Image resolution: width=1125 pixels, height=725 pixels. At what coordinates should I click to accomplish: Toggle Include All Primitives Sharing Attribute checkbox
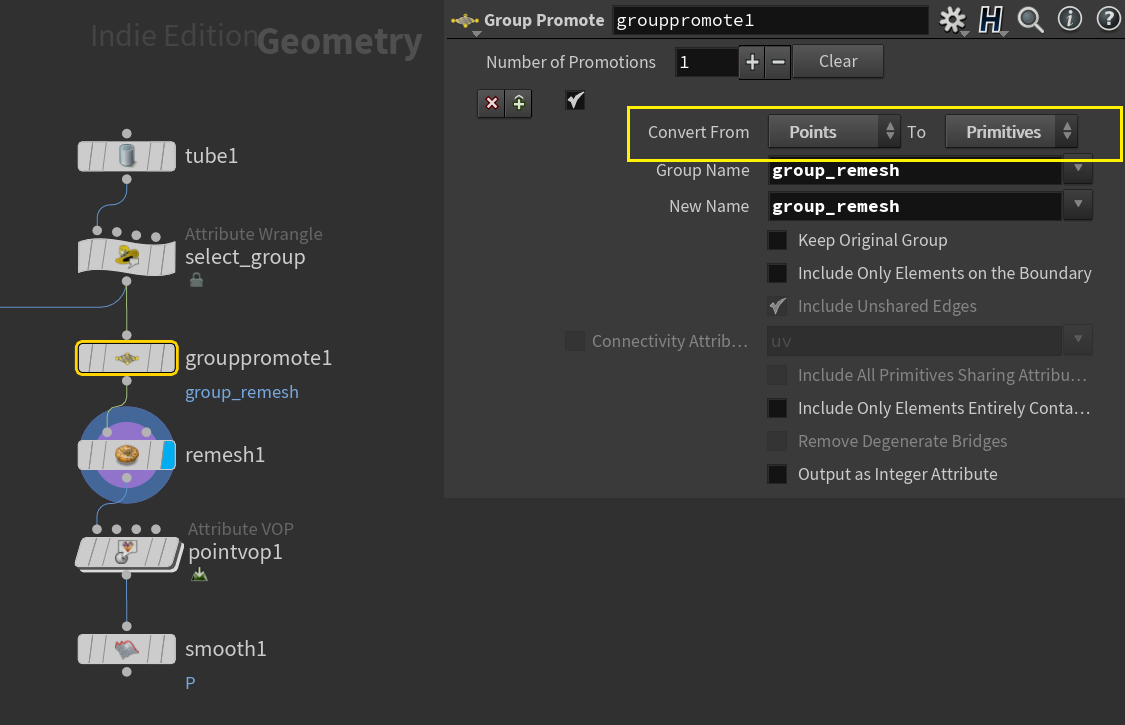[x=777, y=375]
